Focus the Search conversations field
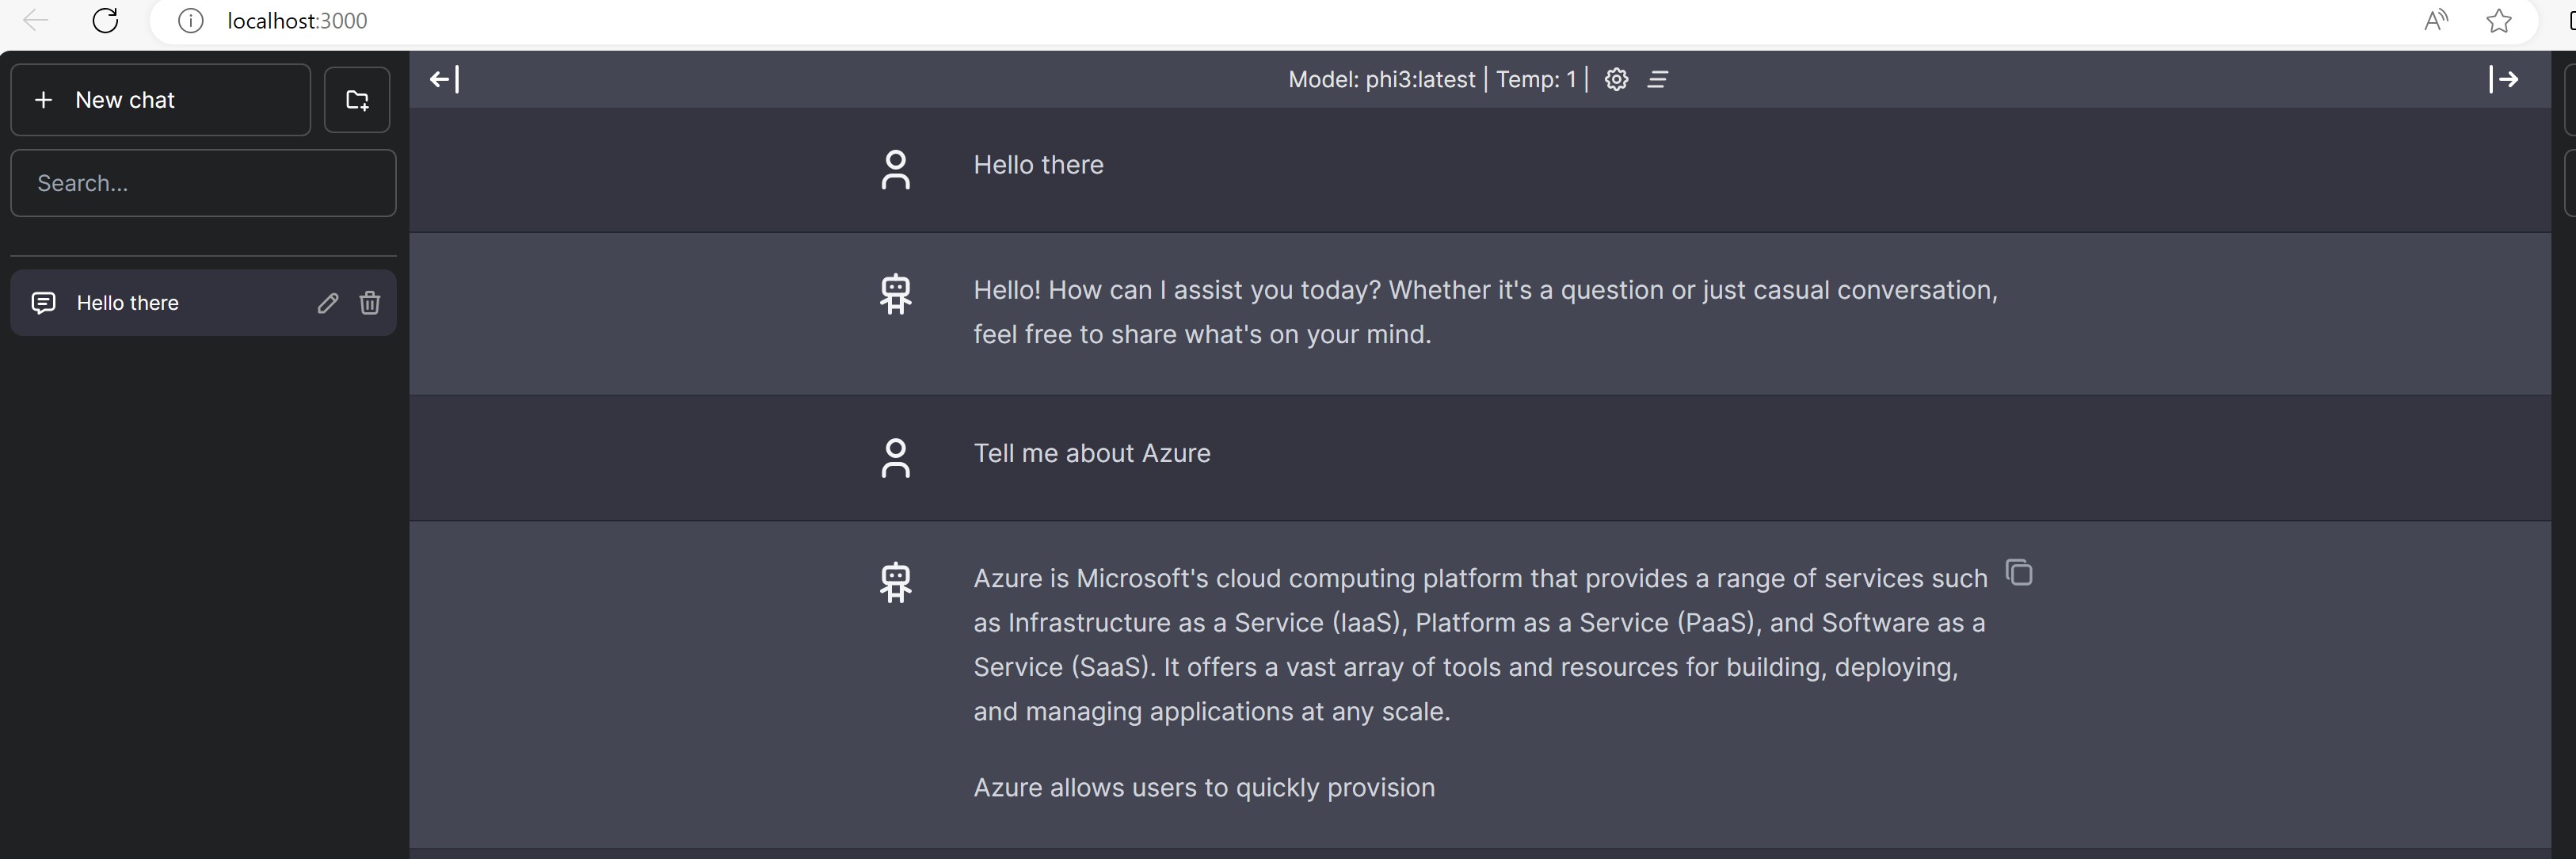Viewport: 2576px width, 859px height. [203, 183]
